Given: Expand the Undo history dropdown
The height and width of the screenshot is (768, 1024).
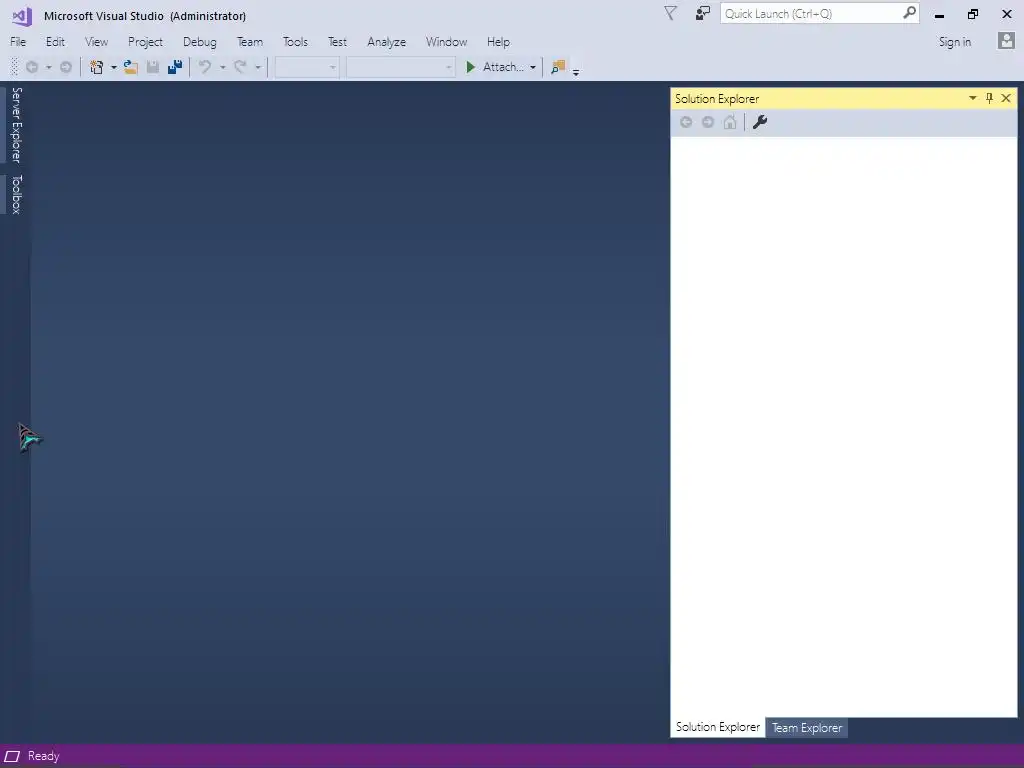Looking at the screenshot, I should [223, 67].
